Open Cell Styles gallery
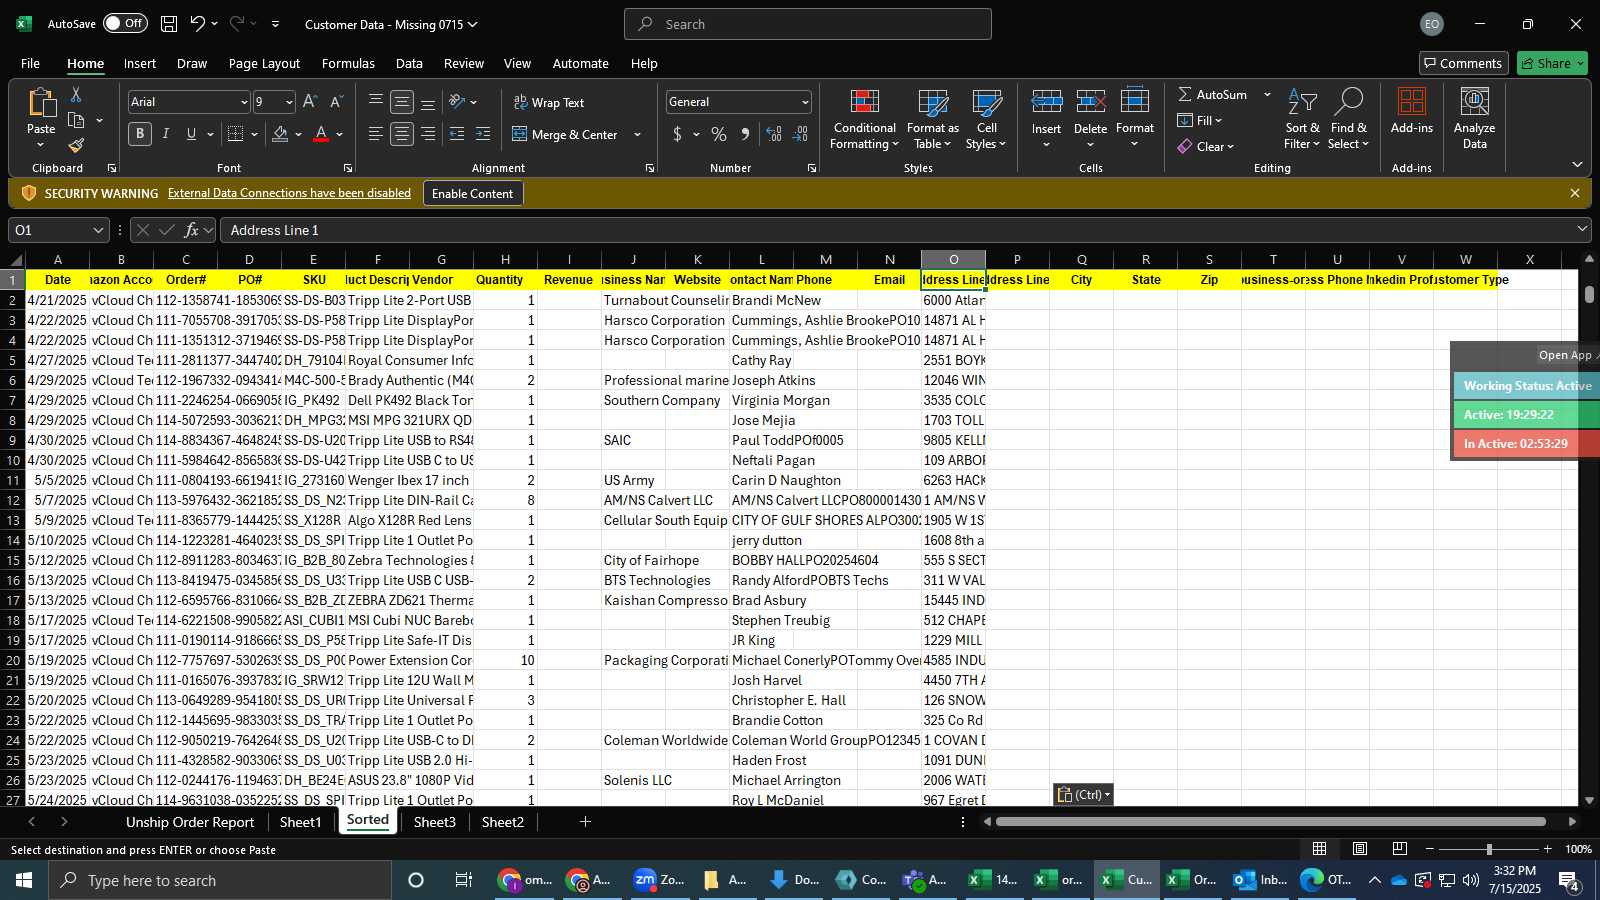Viewport: 1600px width, 900px height. [x=987, y=120]
